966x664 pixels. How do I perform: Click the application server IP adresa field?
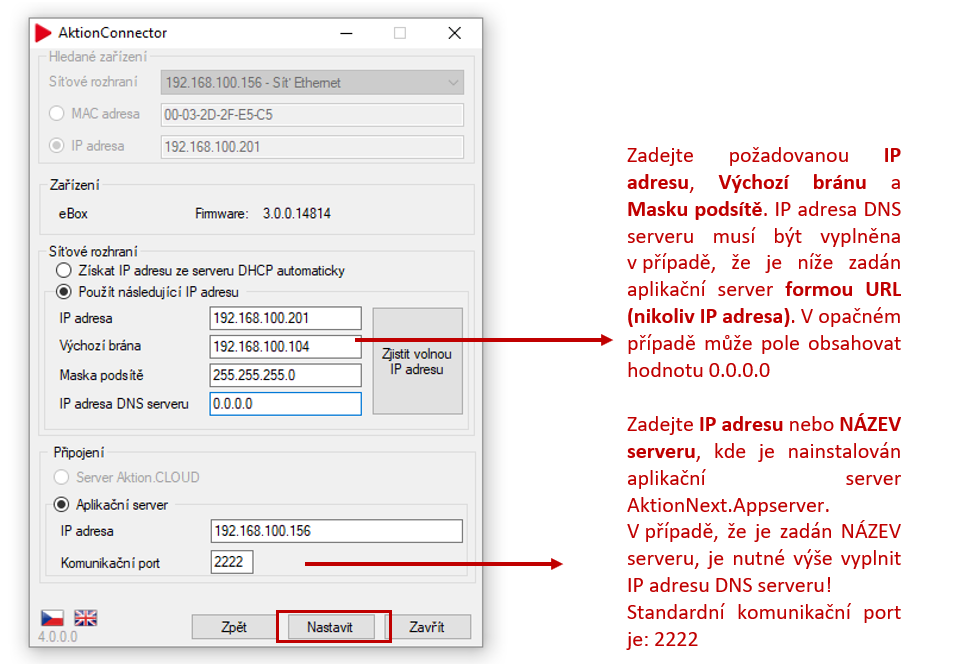336,531
